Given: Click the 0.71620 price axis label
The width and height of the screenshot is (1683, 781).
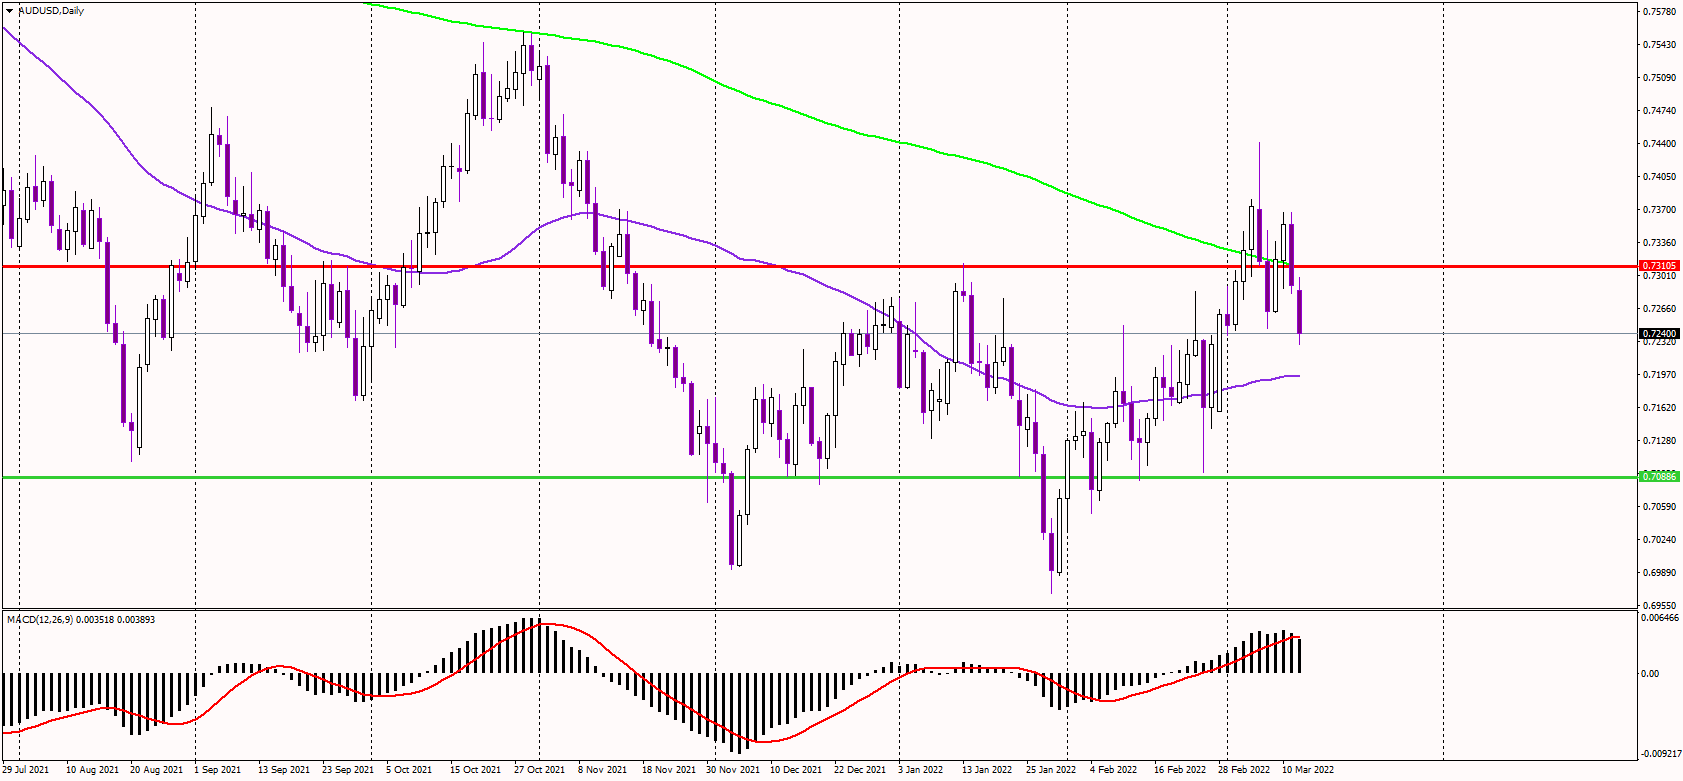Looking at the screenshot, I should pyautogui.click(x=1660, y=408).
